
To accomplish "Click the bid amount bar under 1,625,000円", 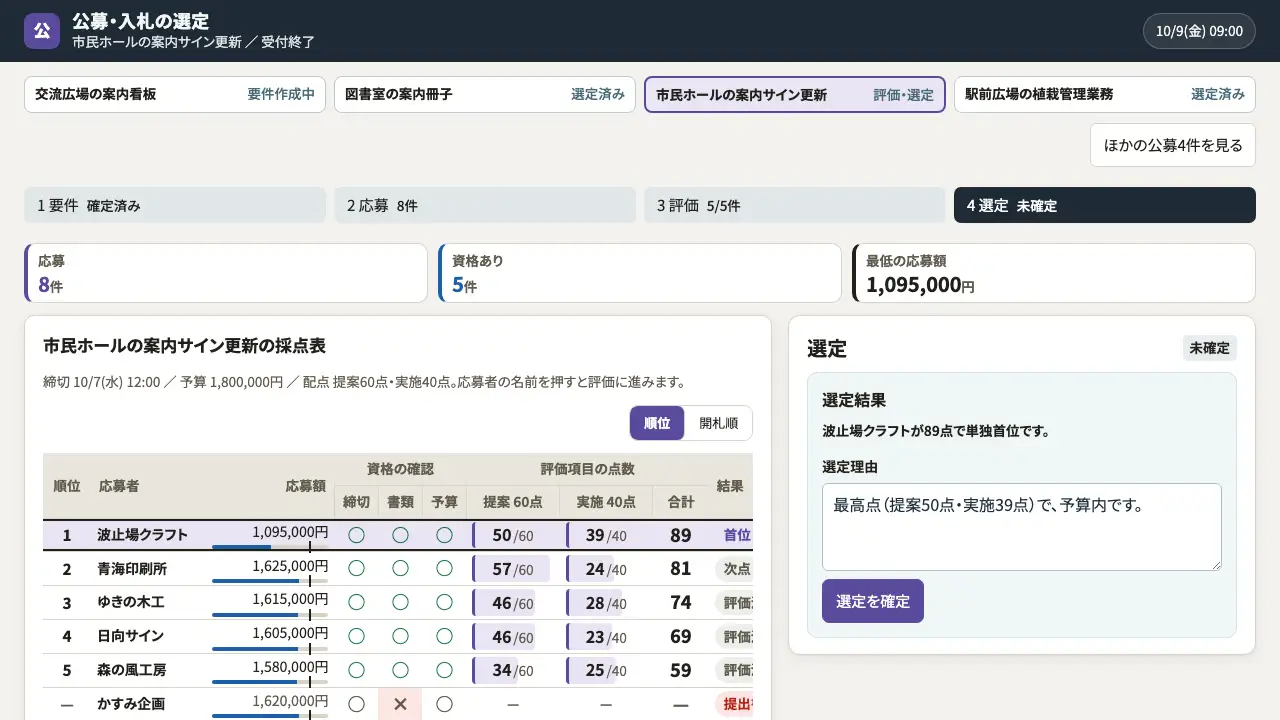I will (270, 581).
